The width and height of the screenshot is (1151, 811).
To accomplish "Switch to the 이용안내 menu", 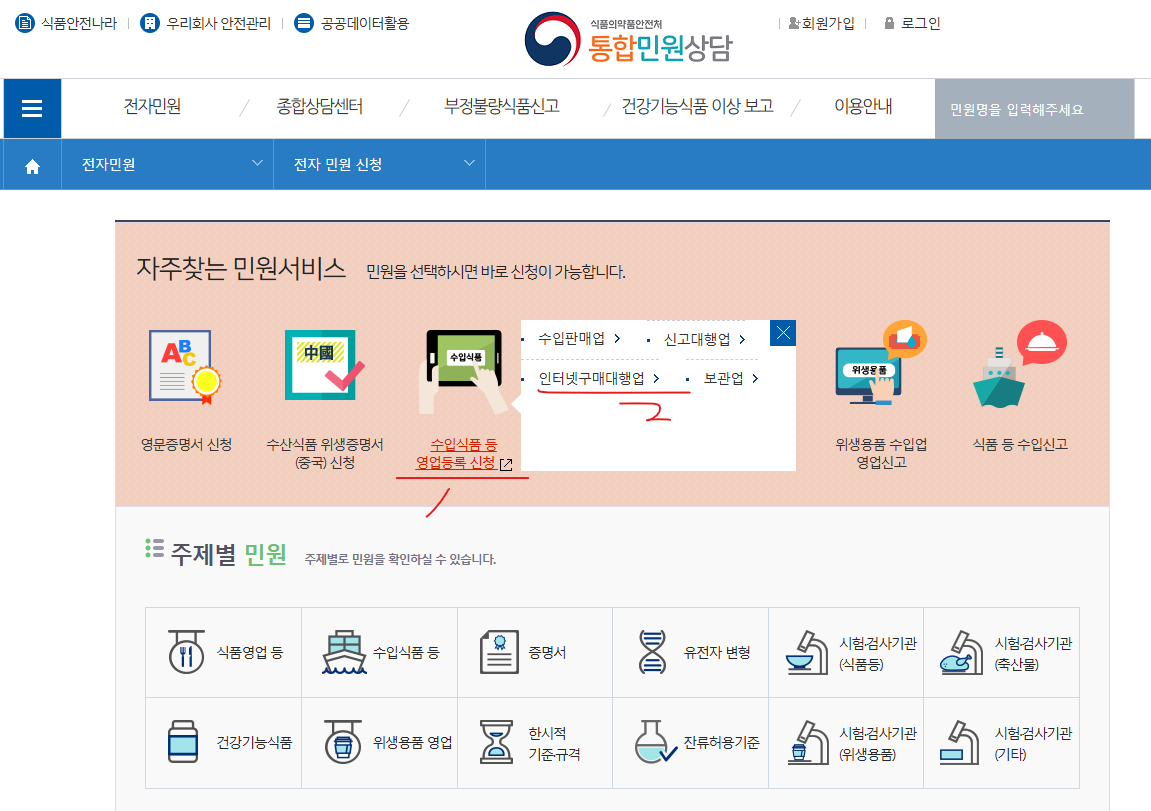I will click(861, 105).
